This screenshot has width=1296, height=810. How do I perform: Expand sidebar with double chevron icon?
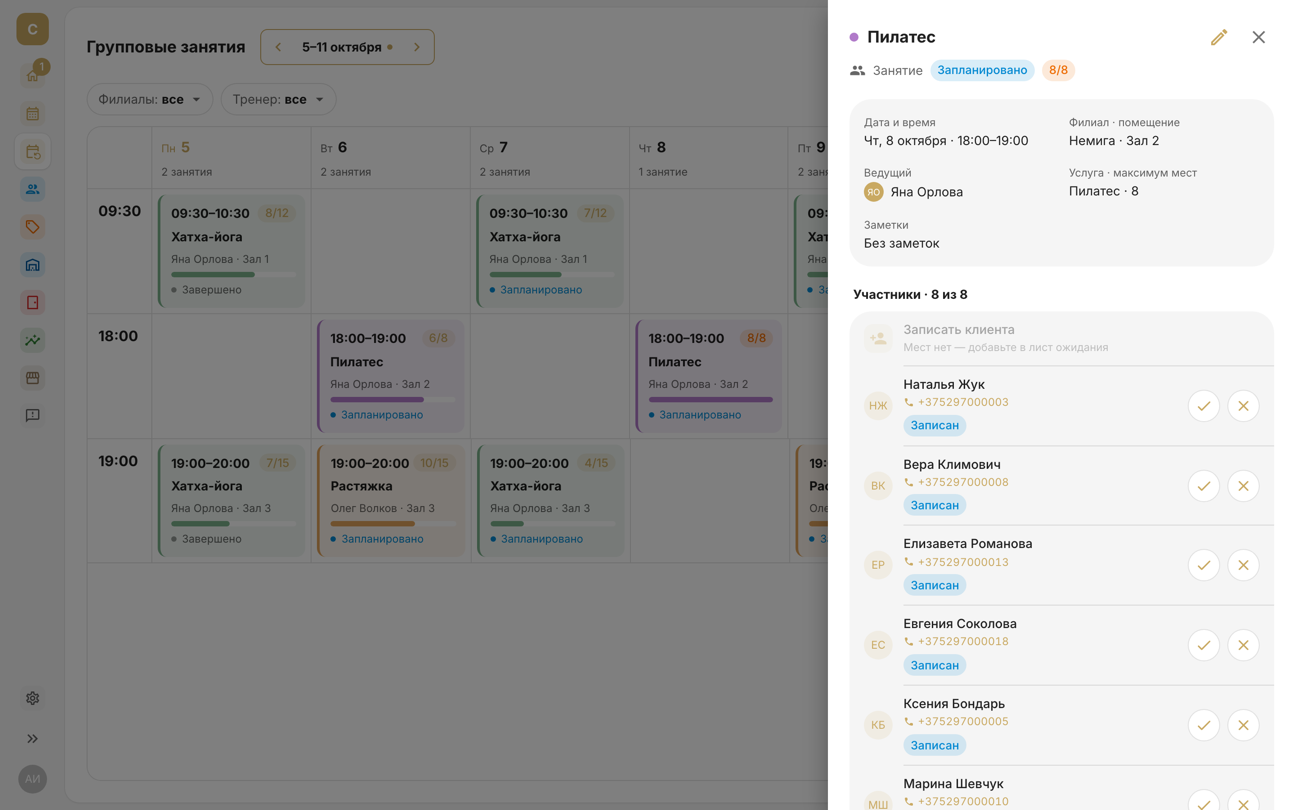[32, 738]
